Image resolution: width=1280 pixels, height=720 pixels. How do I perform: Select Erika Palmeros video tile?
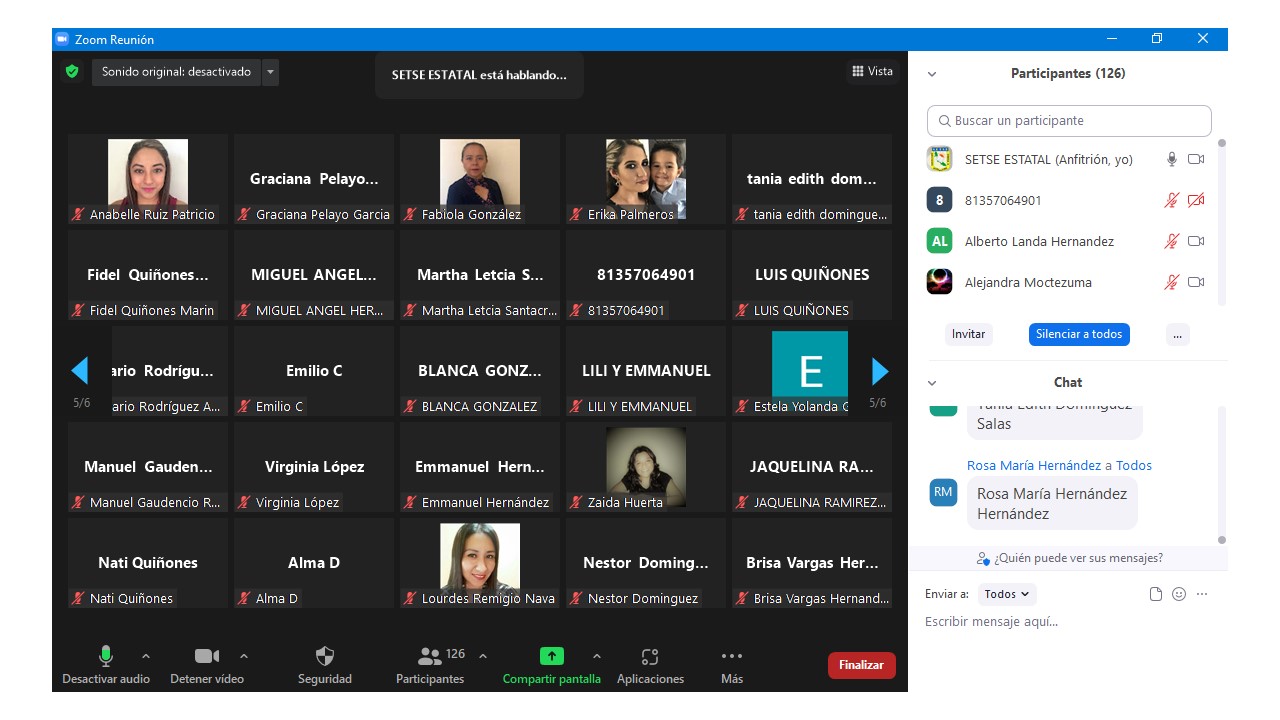[x=646, y=179]
